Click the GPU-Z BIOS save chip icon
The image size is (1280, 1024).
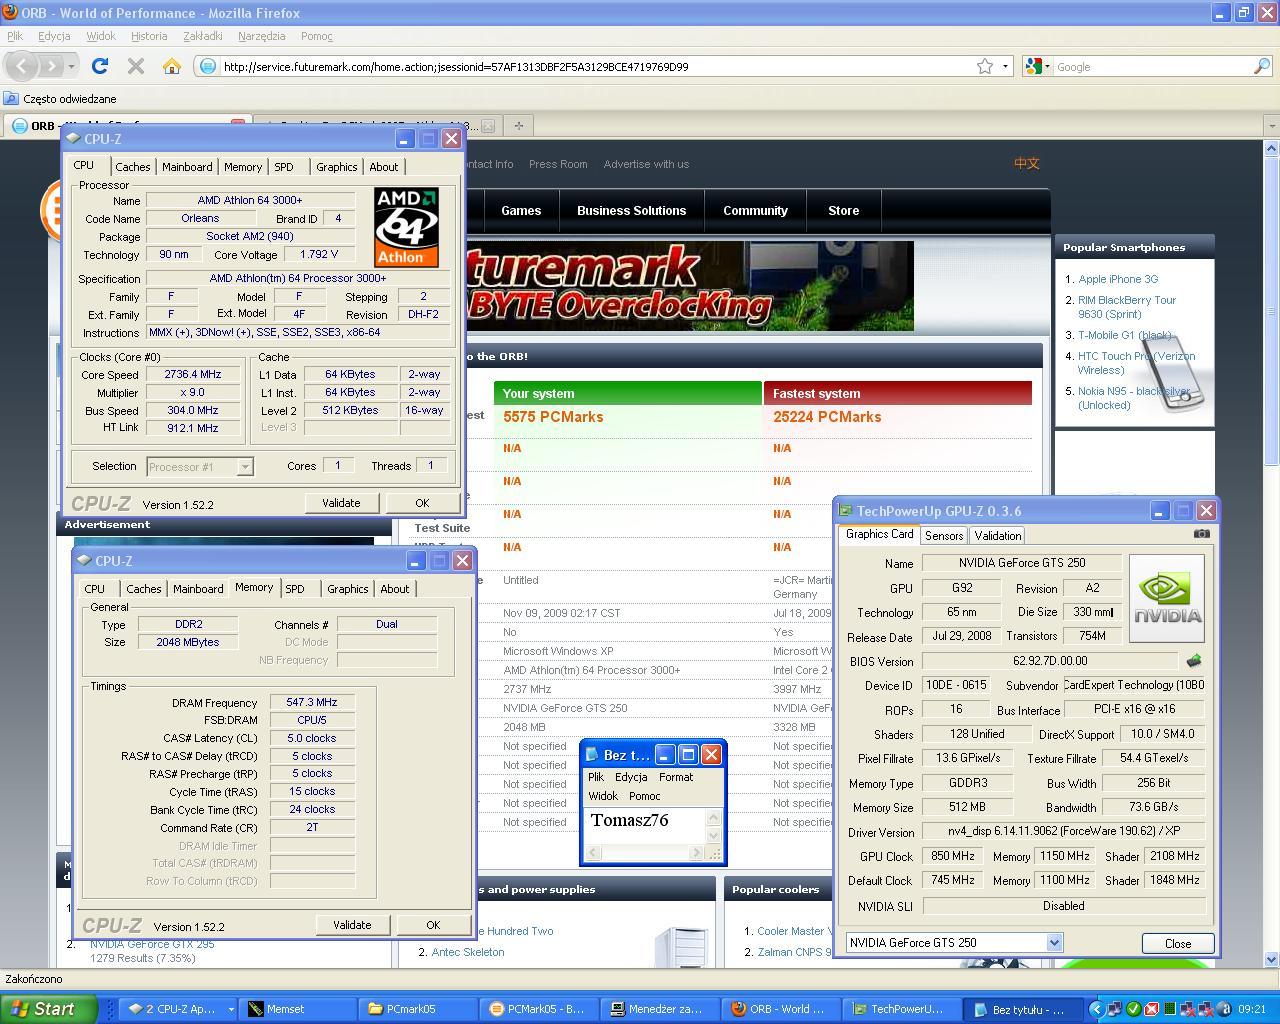tap(1193, 661)
